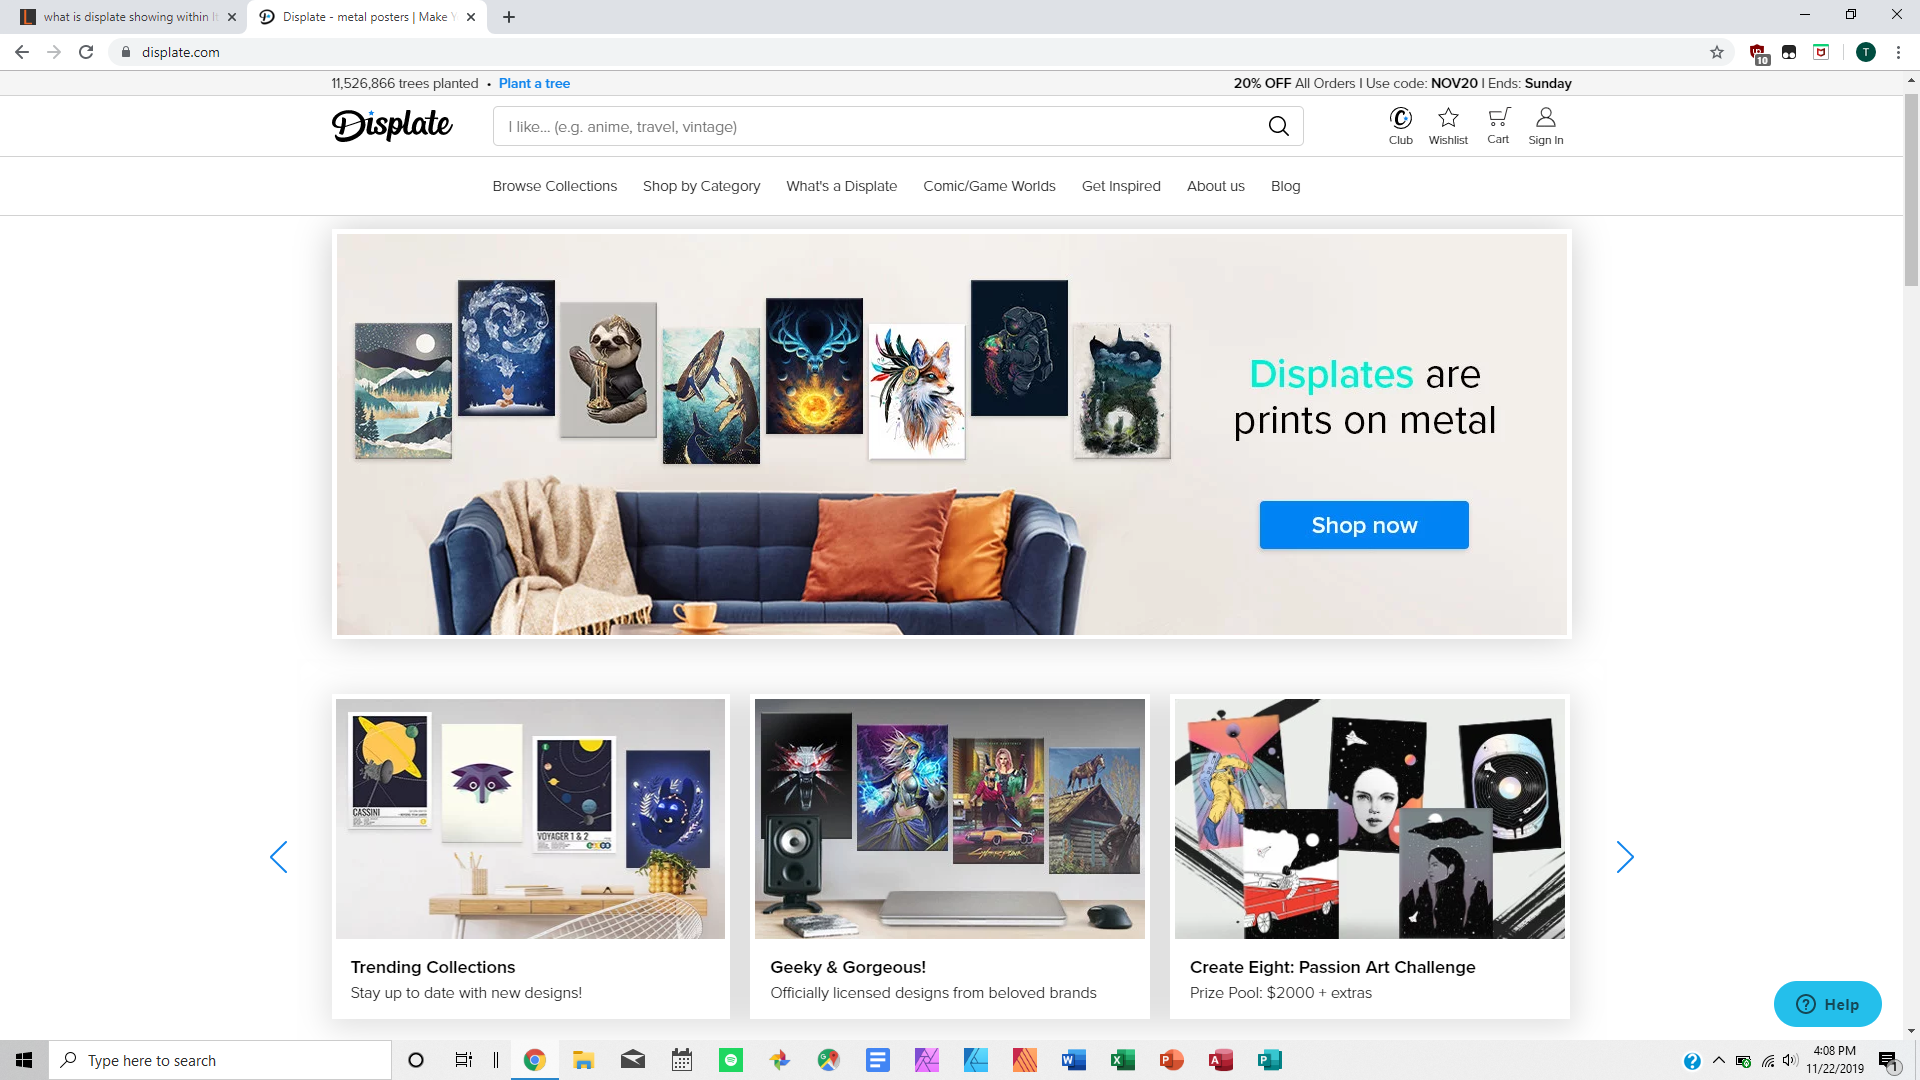Click the Passion Art Challenge thumbnail image

(1369, 818)
